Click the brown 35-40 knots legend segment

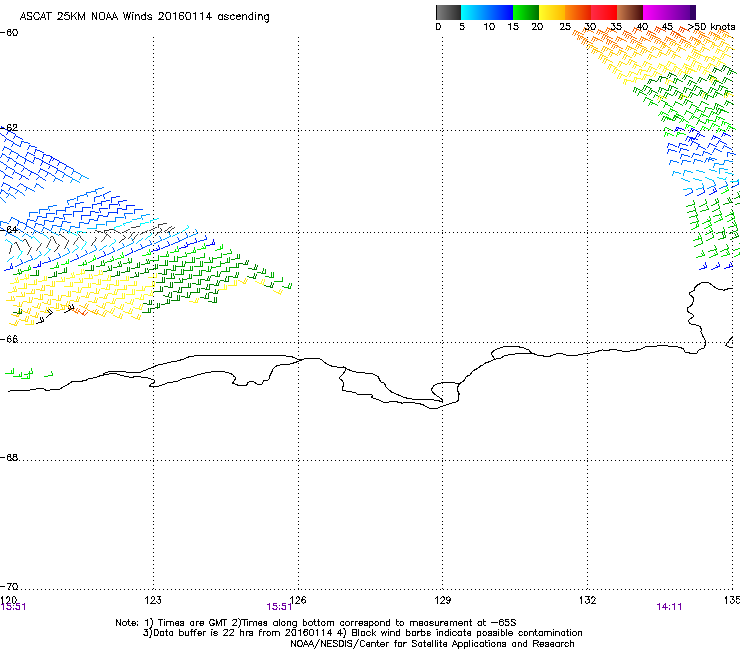630,12
